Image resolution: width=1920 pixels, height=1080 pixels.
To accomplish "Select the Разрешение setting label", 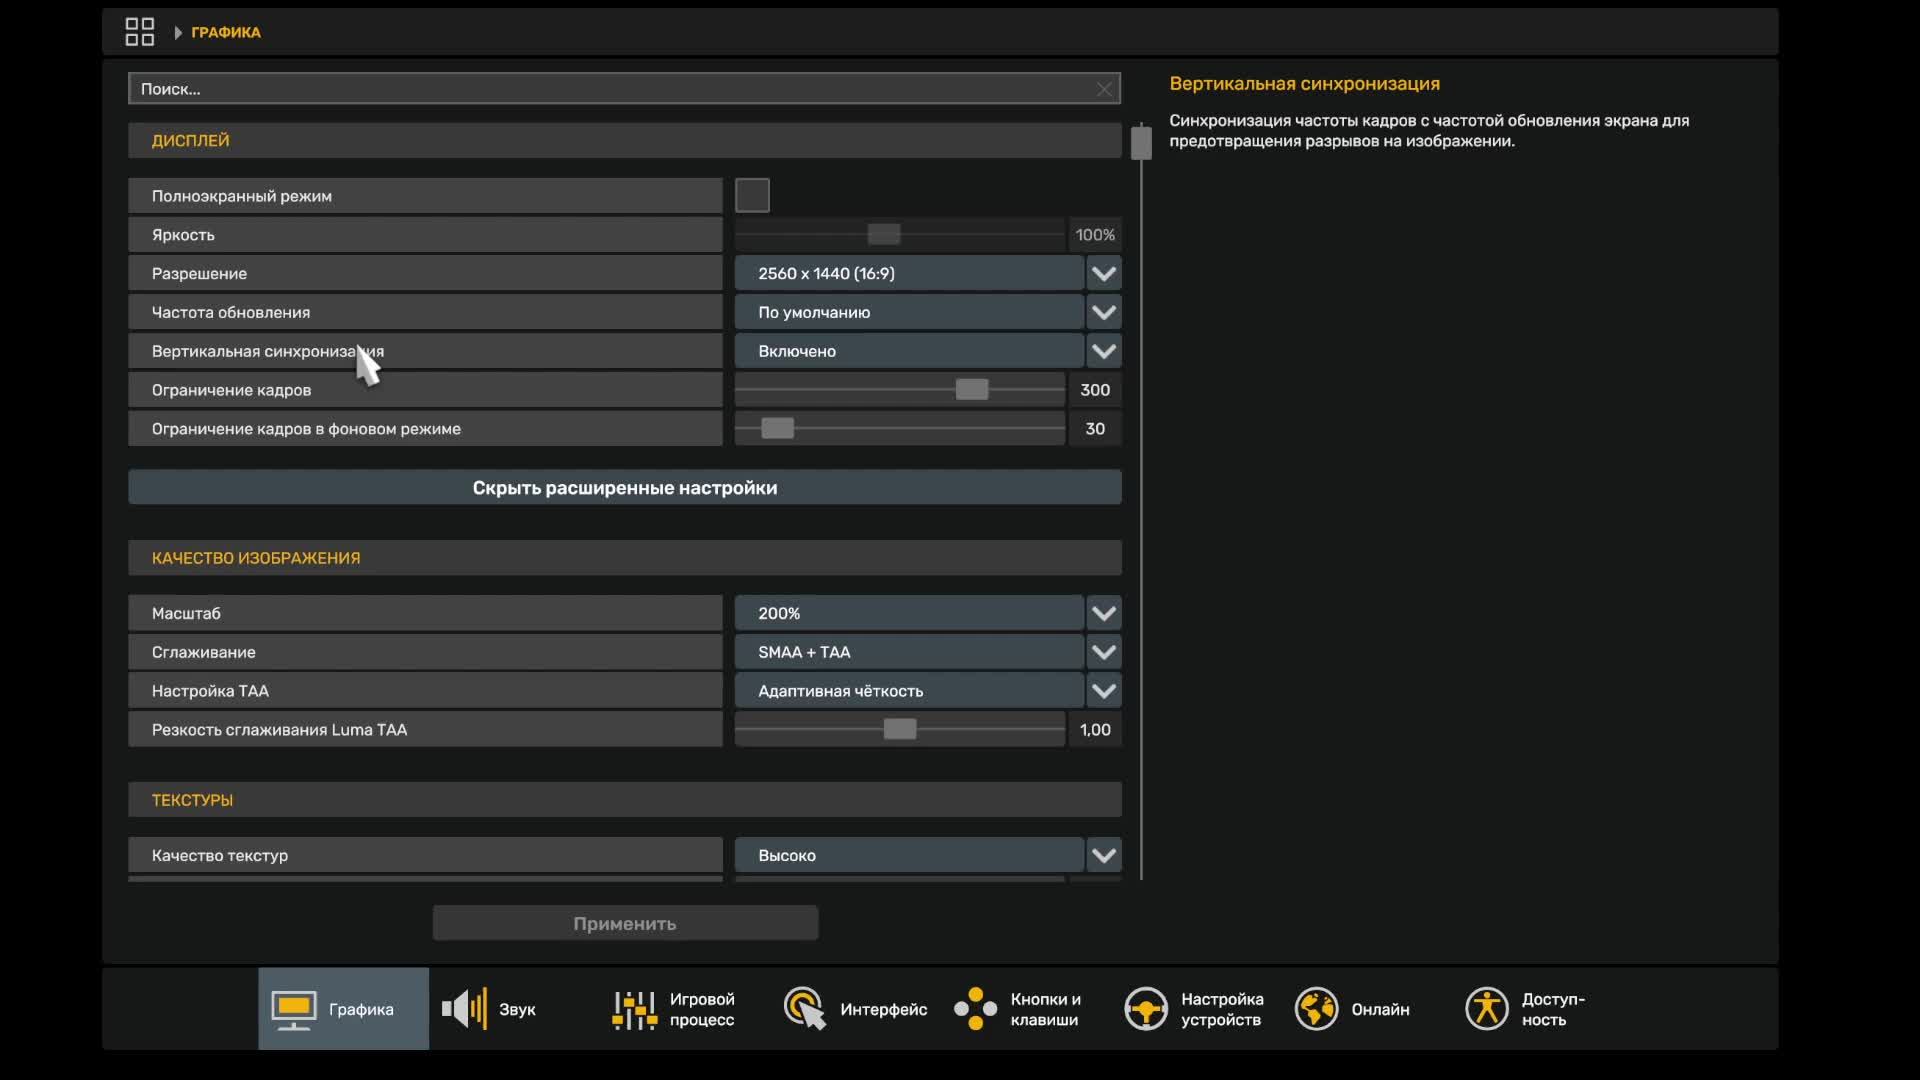I will [199, 274].
